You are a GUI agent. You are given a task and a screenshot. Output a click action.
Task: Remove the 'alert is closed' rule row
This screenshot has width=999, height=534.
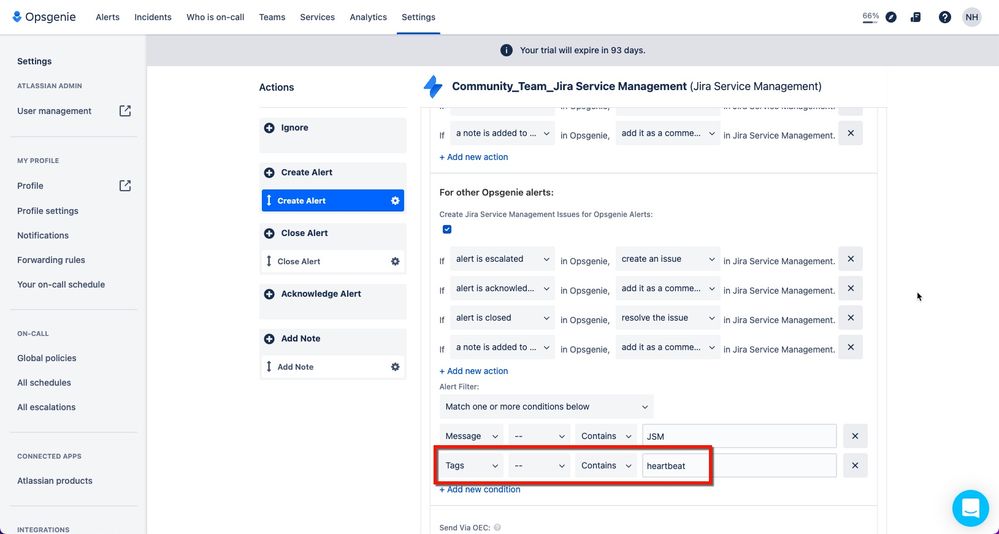point(851,318)
